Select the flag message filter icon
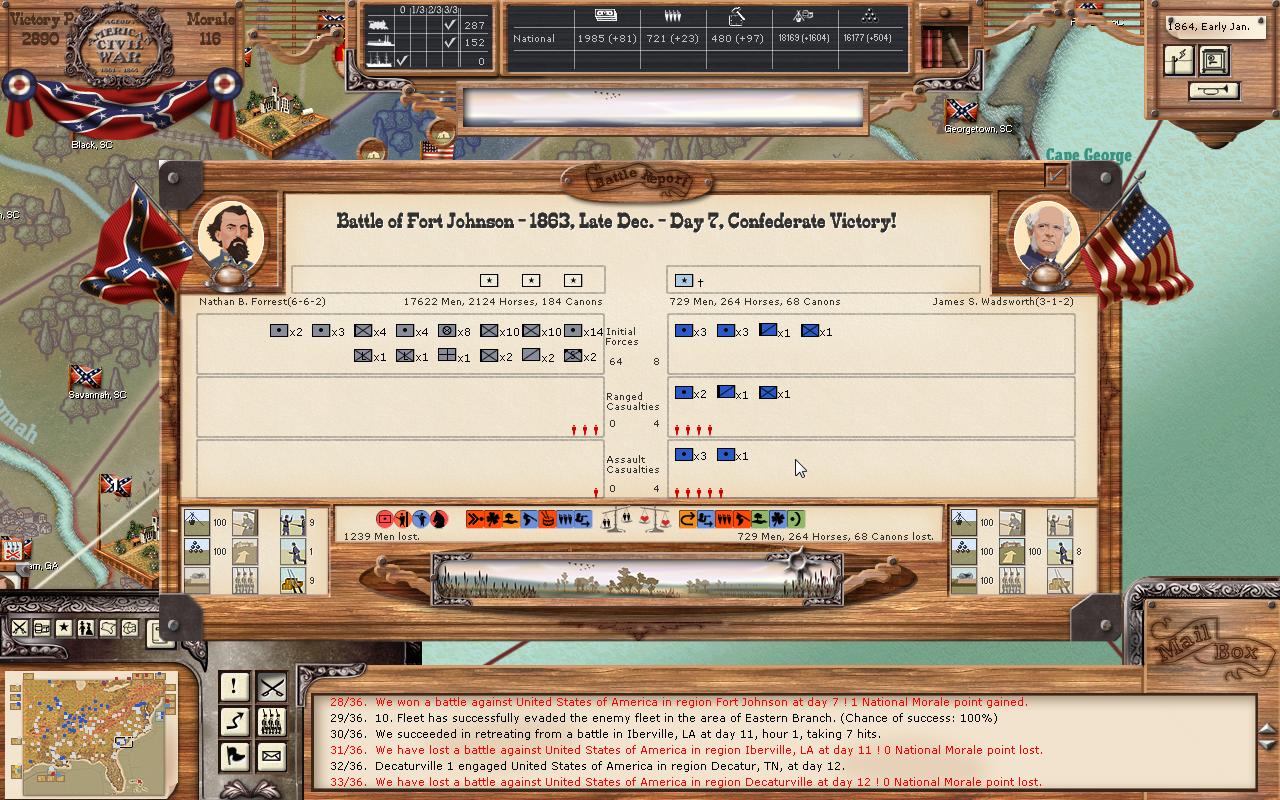 (x=234, y=756)
